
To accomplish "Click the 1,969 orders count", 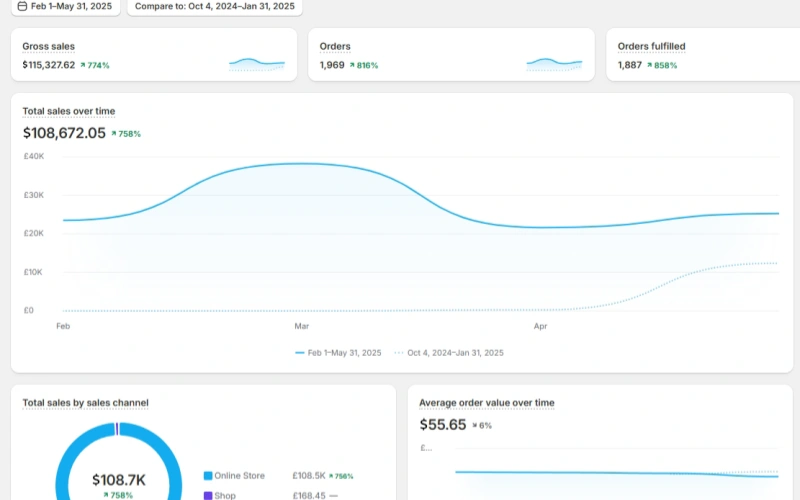I will point(332,65).
